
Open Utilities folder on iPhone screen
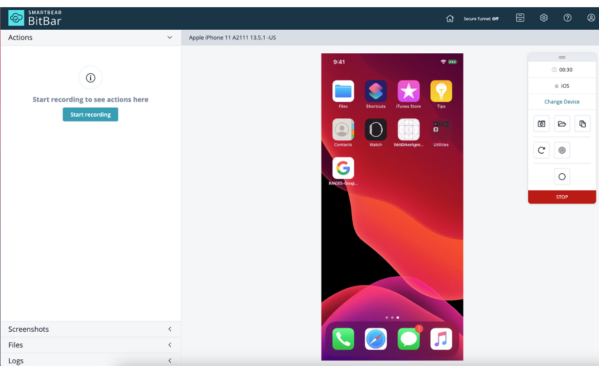pos(441,130)
